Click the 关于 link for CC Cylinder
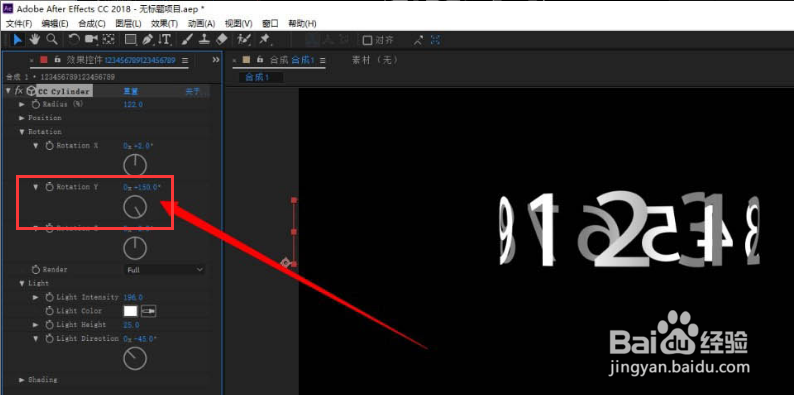The height and width of the screenshot is (395, 794). click(x=192, y=91)
